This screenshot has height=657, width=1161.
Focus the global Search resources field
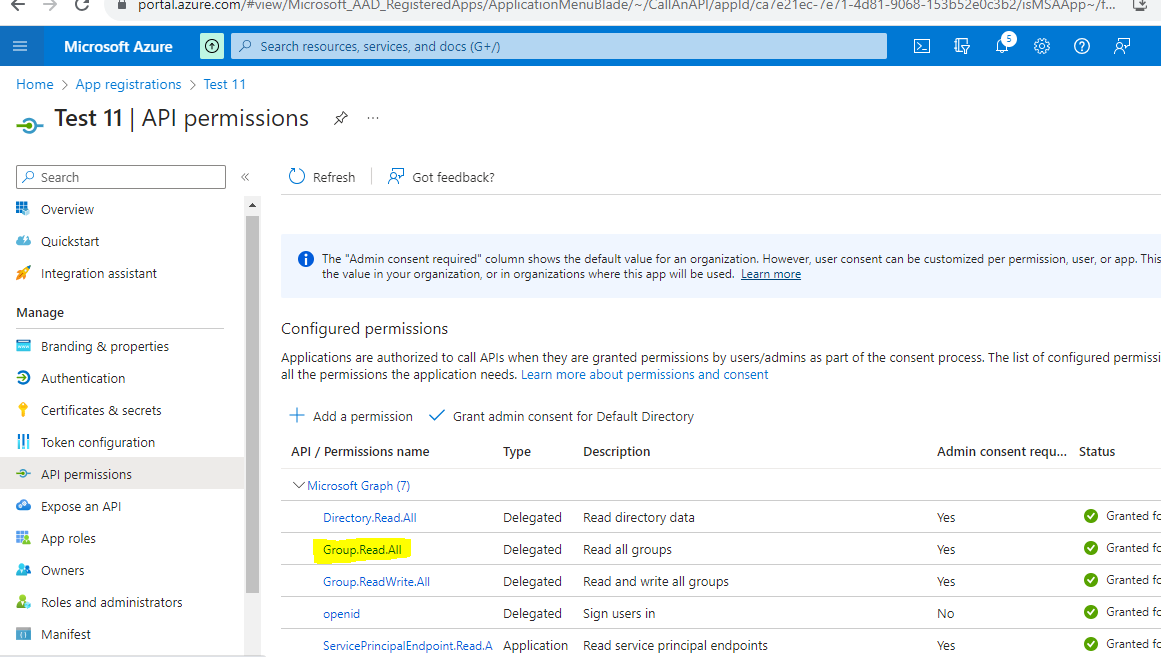559,46
